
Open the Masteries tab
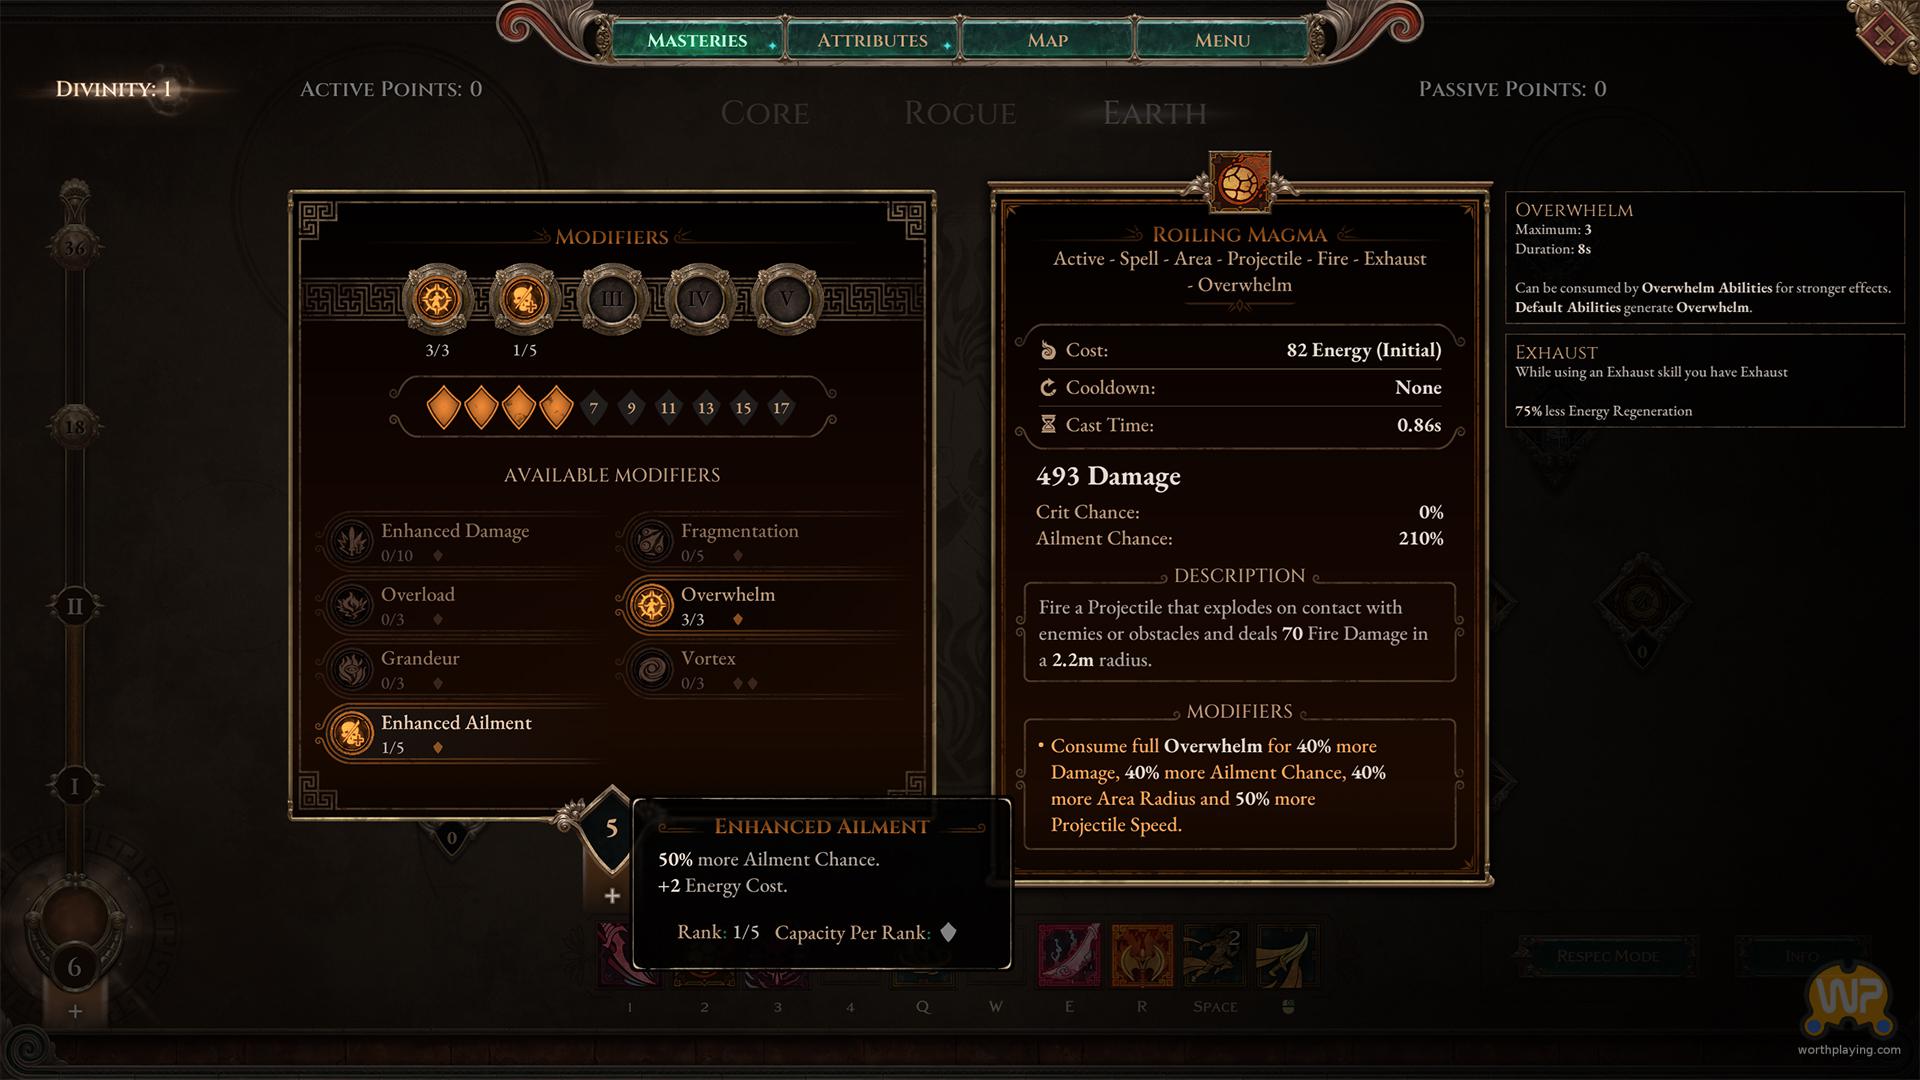pyautogui.click(x=697, y=40)
